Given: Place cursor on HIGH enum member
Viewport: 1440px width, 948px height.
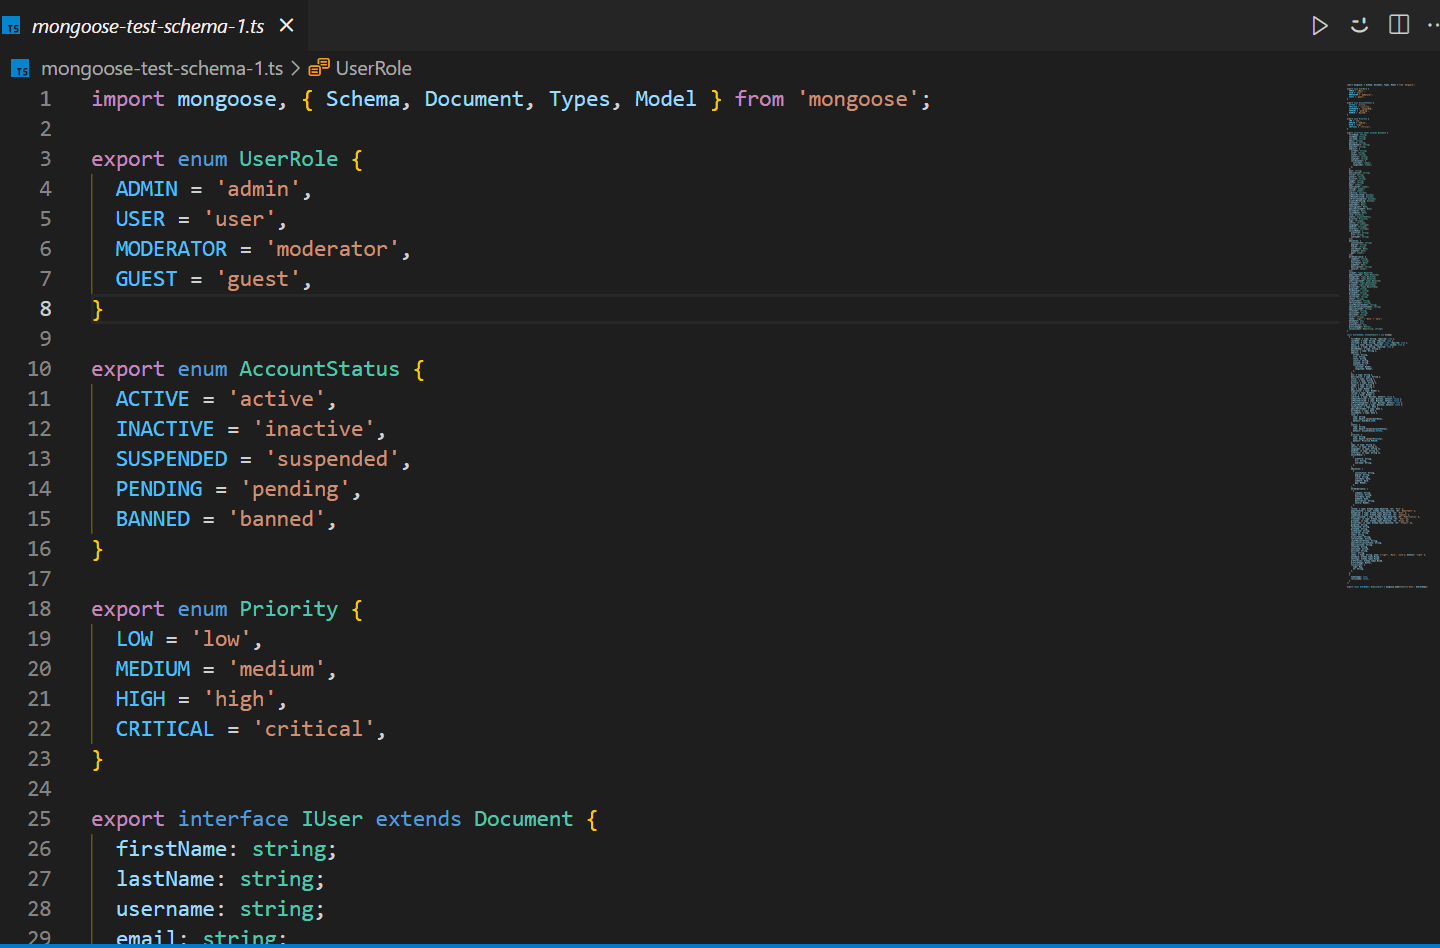Looking at the screenshot, I should pos(140,699).
